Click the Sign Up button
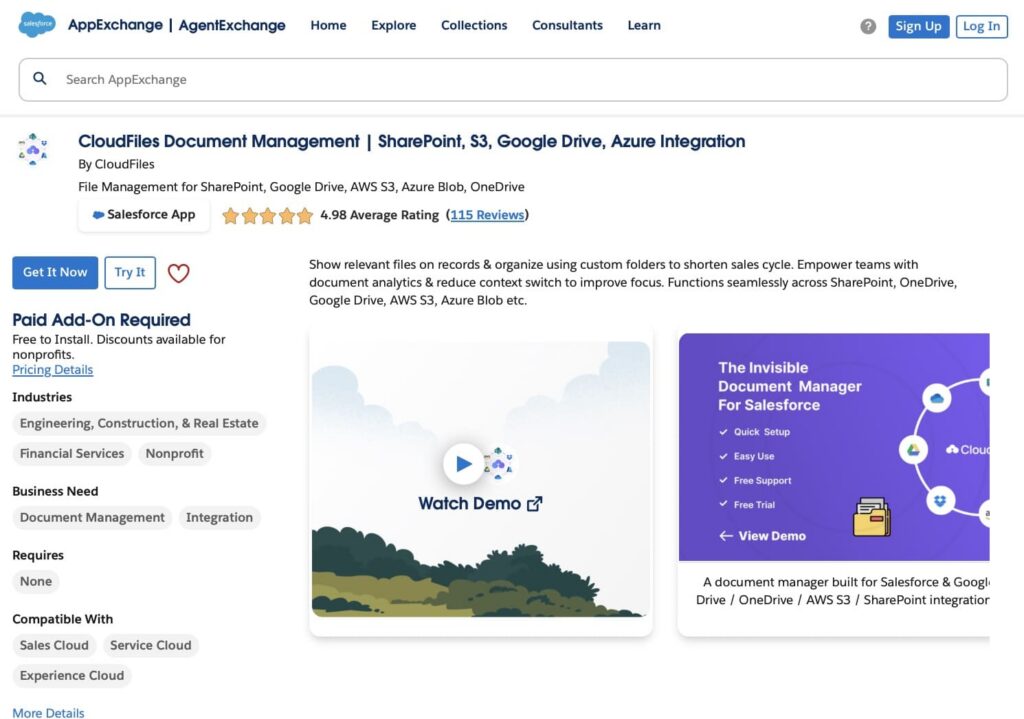 point(918,27)
